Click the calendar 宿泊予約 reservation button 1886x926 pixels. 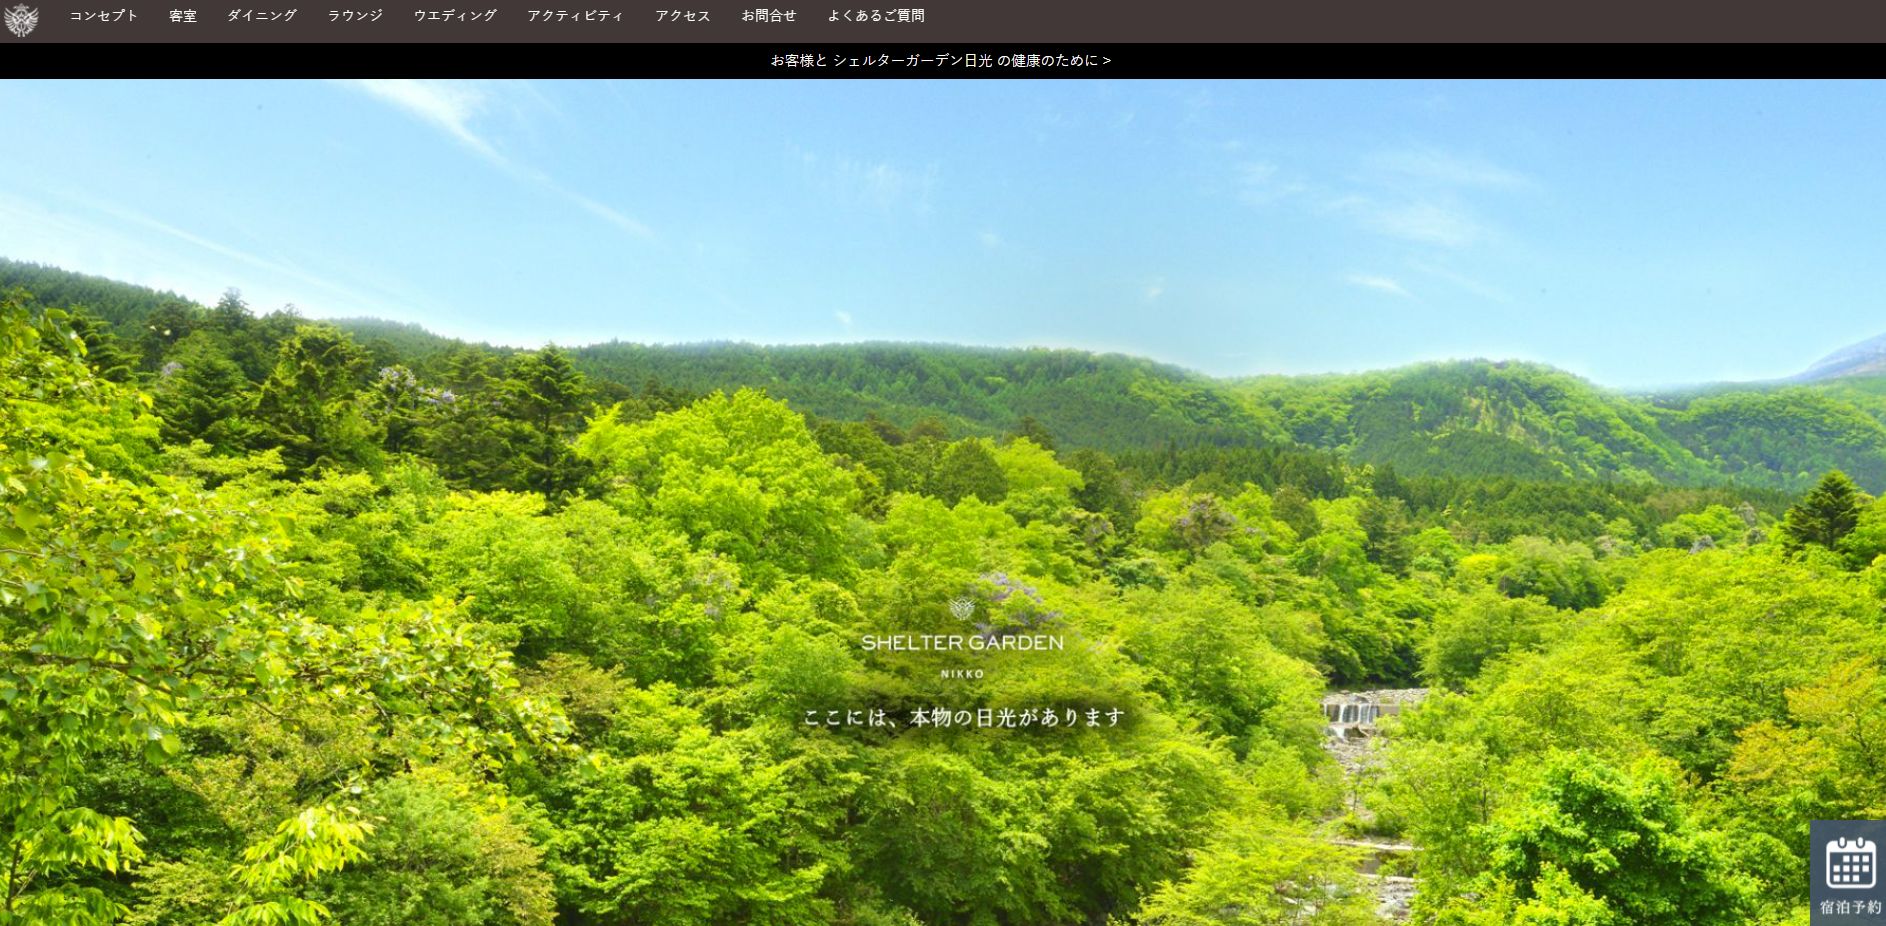click(x=1849, y=873)
